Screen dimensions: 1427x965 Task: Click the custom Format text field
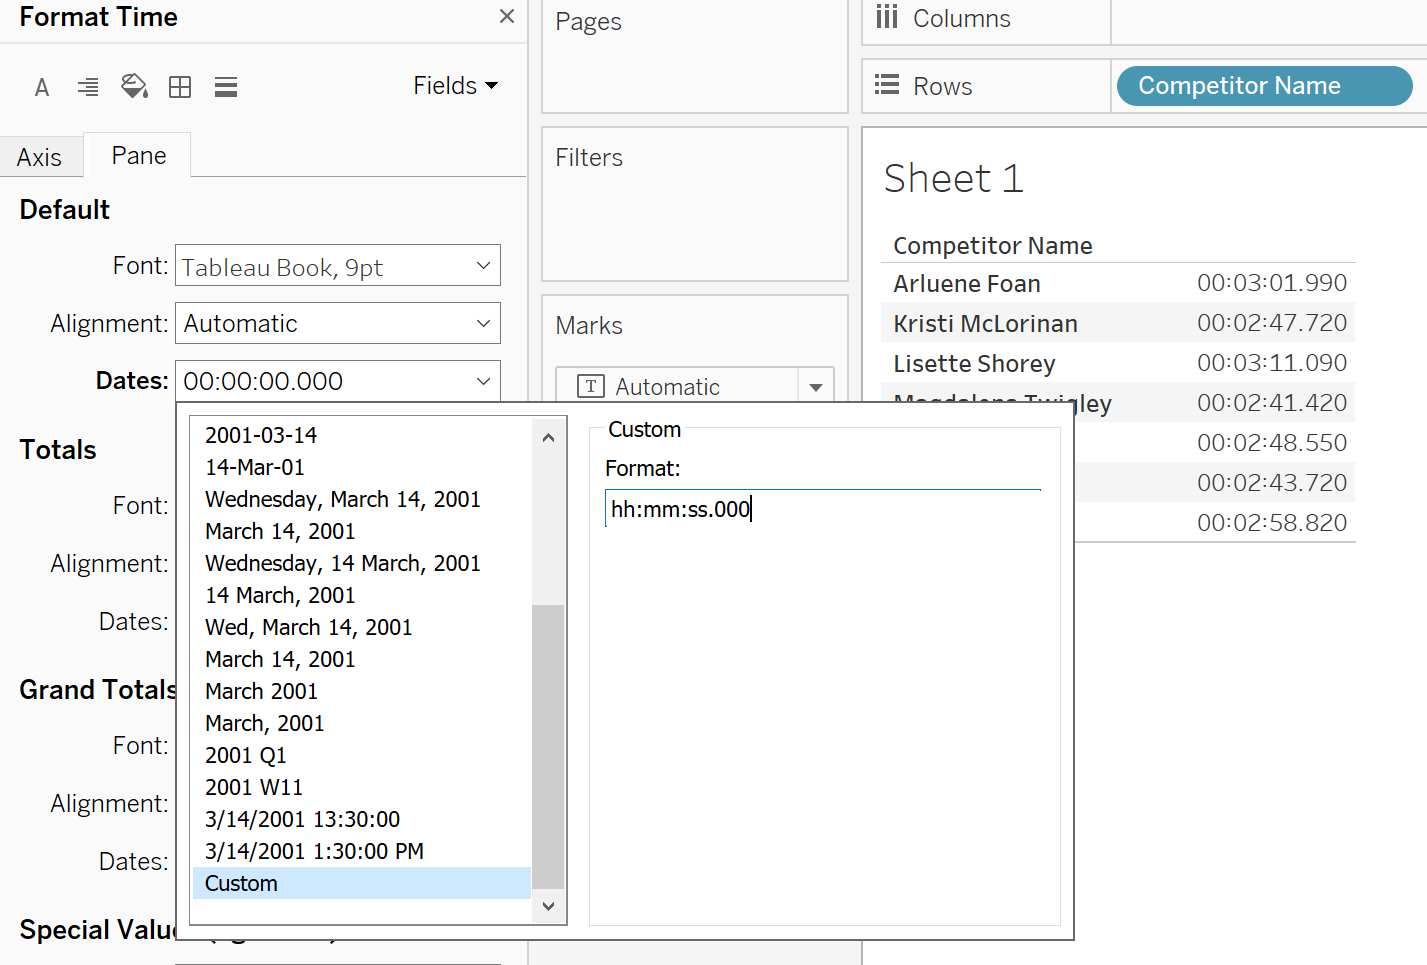click(x=823, y=509)
